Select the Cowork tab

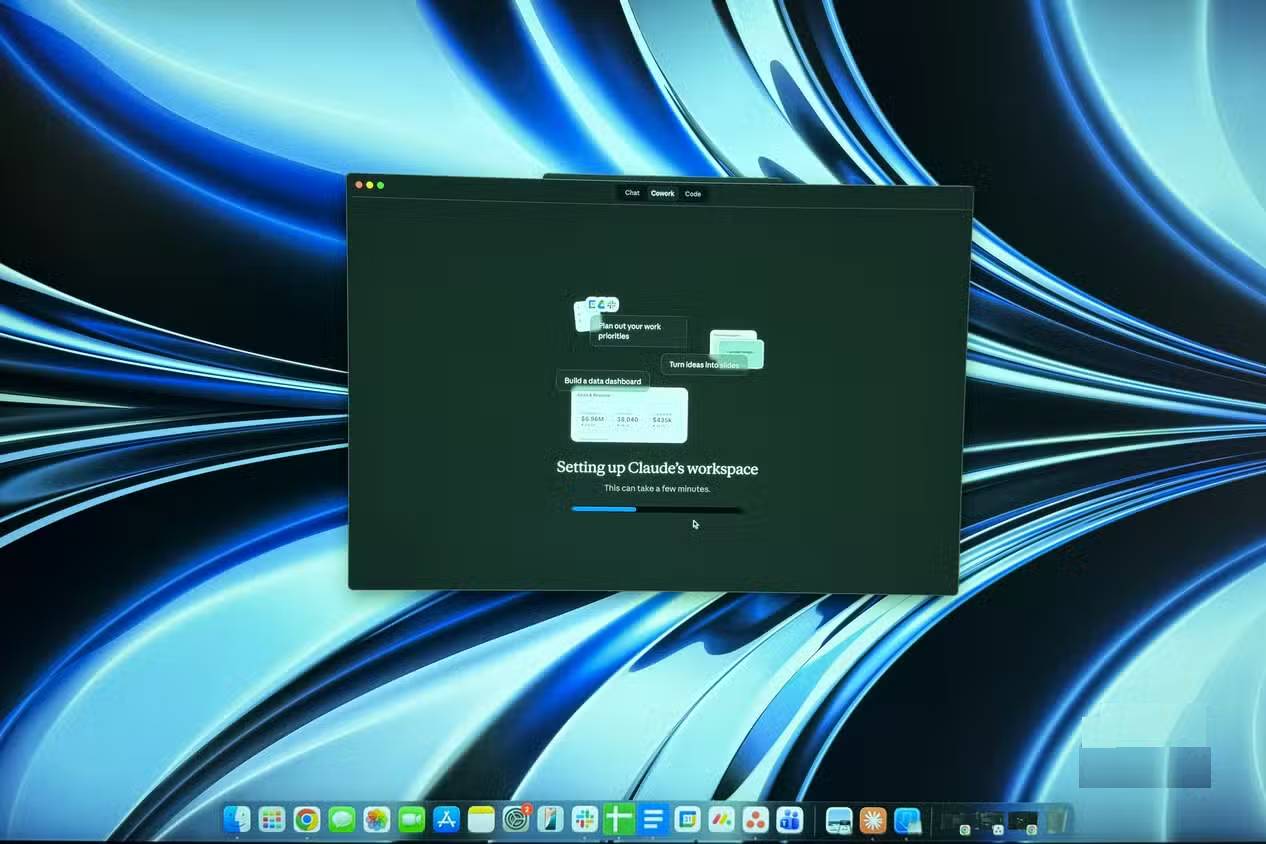(662, 193)
